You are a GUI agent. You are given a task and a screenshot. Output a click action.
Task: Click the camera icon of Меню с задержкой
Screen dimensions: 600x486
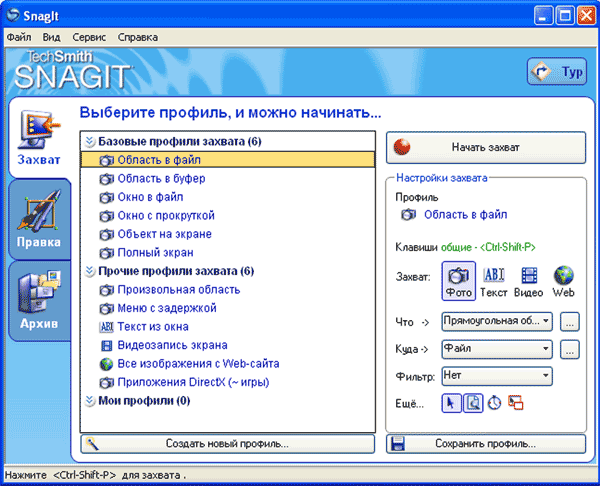(106, 308)
